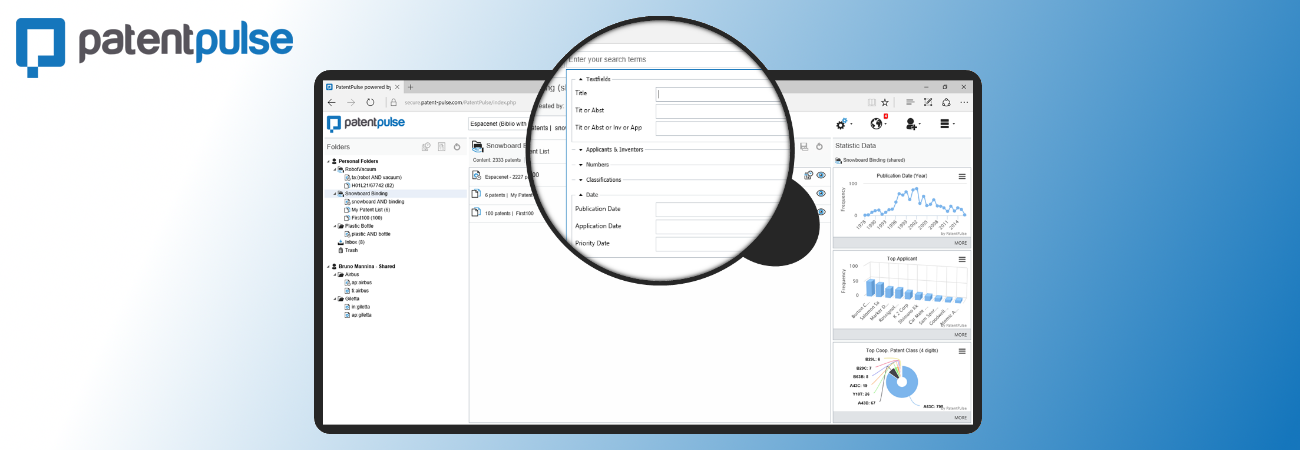The width and height of the screenshot is (1300, 450).
Task: Expand the Numbers section
Action: (x=594, y=164)
